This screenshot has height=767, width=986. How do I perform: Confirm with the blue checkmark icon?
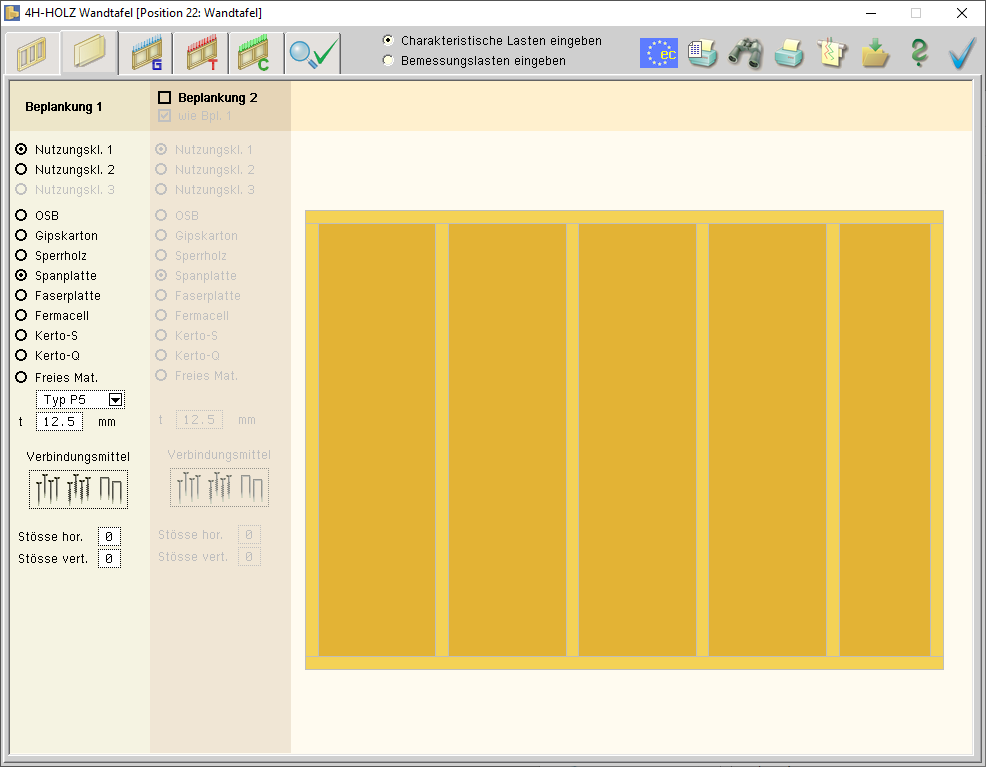pyautogui.click(x=962, y=53)
